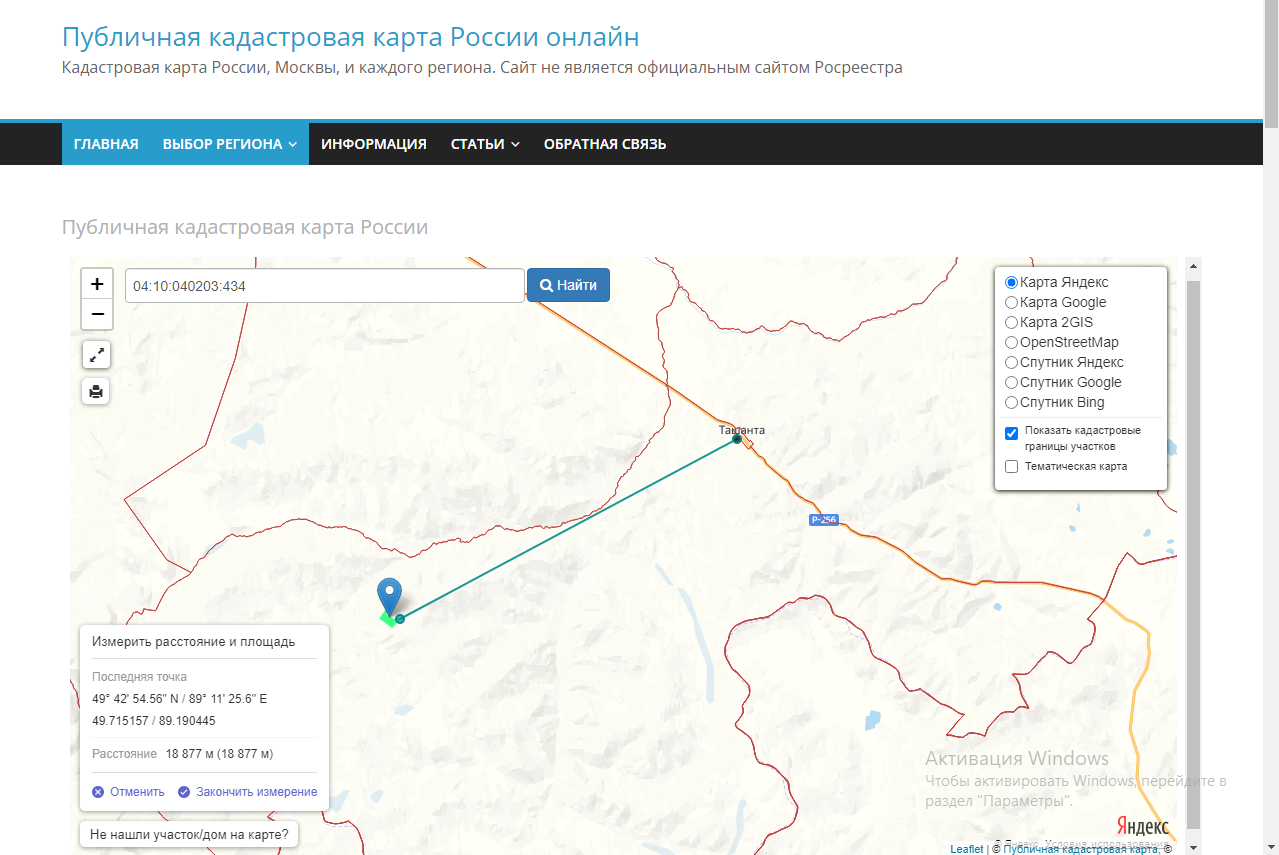Screen dimensions: 1279x855
Task: Open Главная menu item
Action: click(x=106, y=144)
